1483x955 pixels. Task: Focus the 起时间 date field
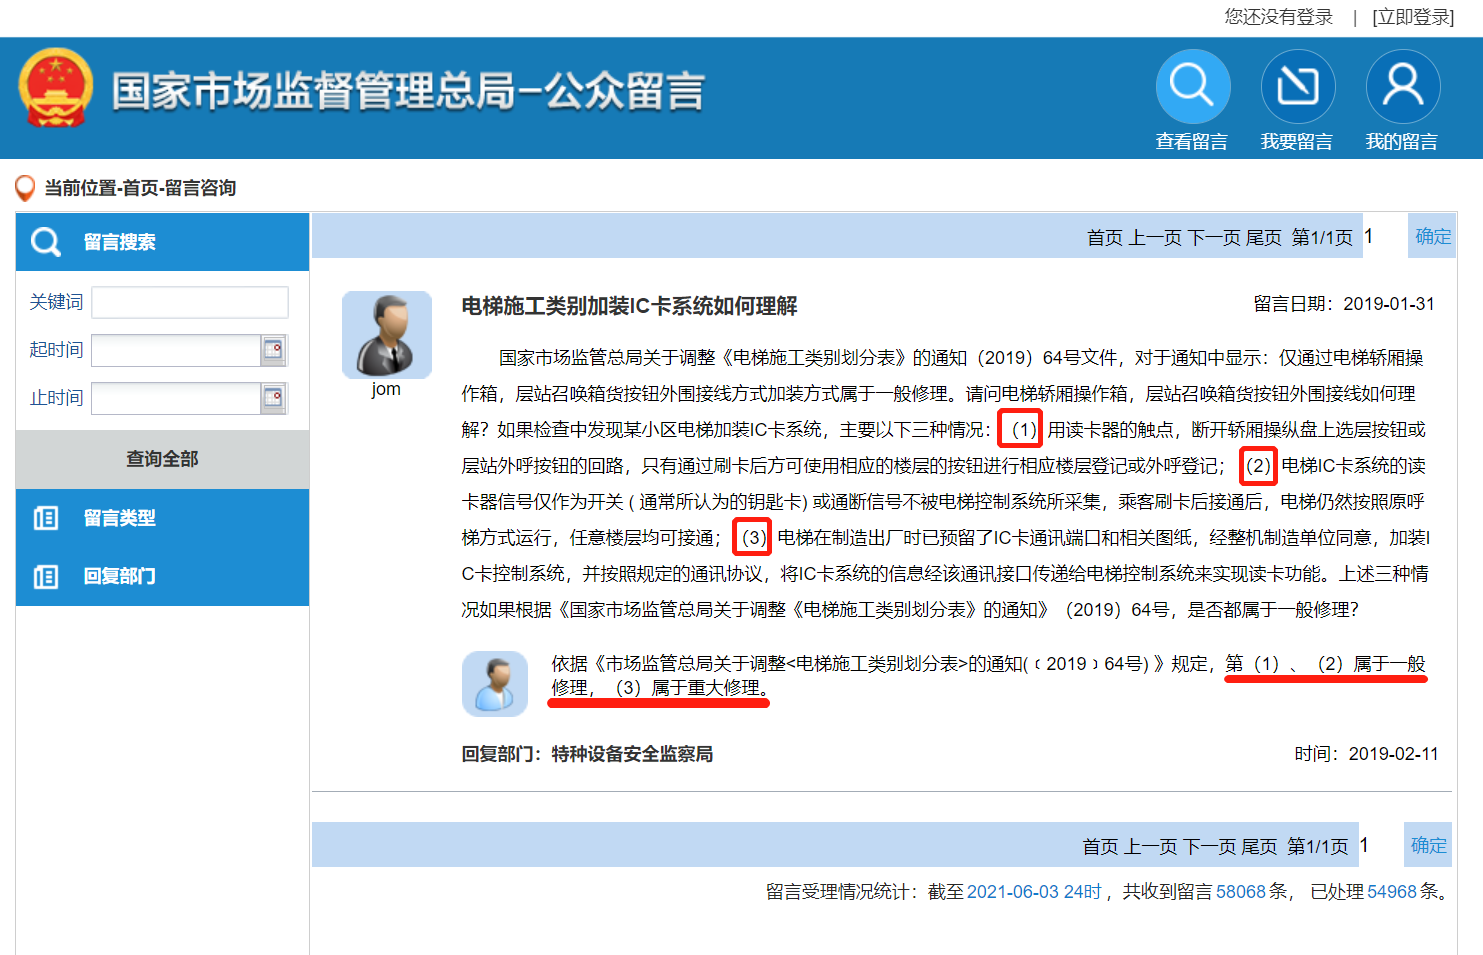pos(176,350)
